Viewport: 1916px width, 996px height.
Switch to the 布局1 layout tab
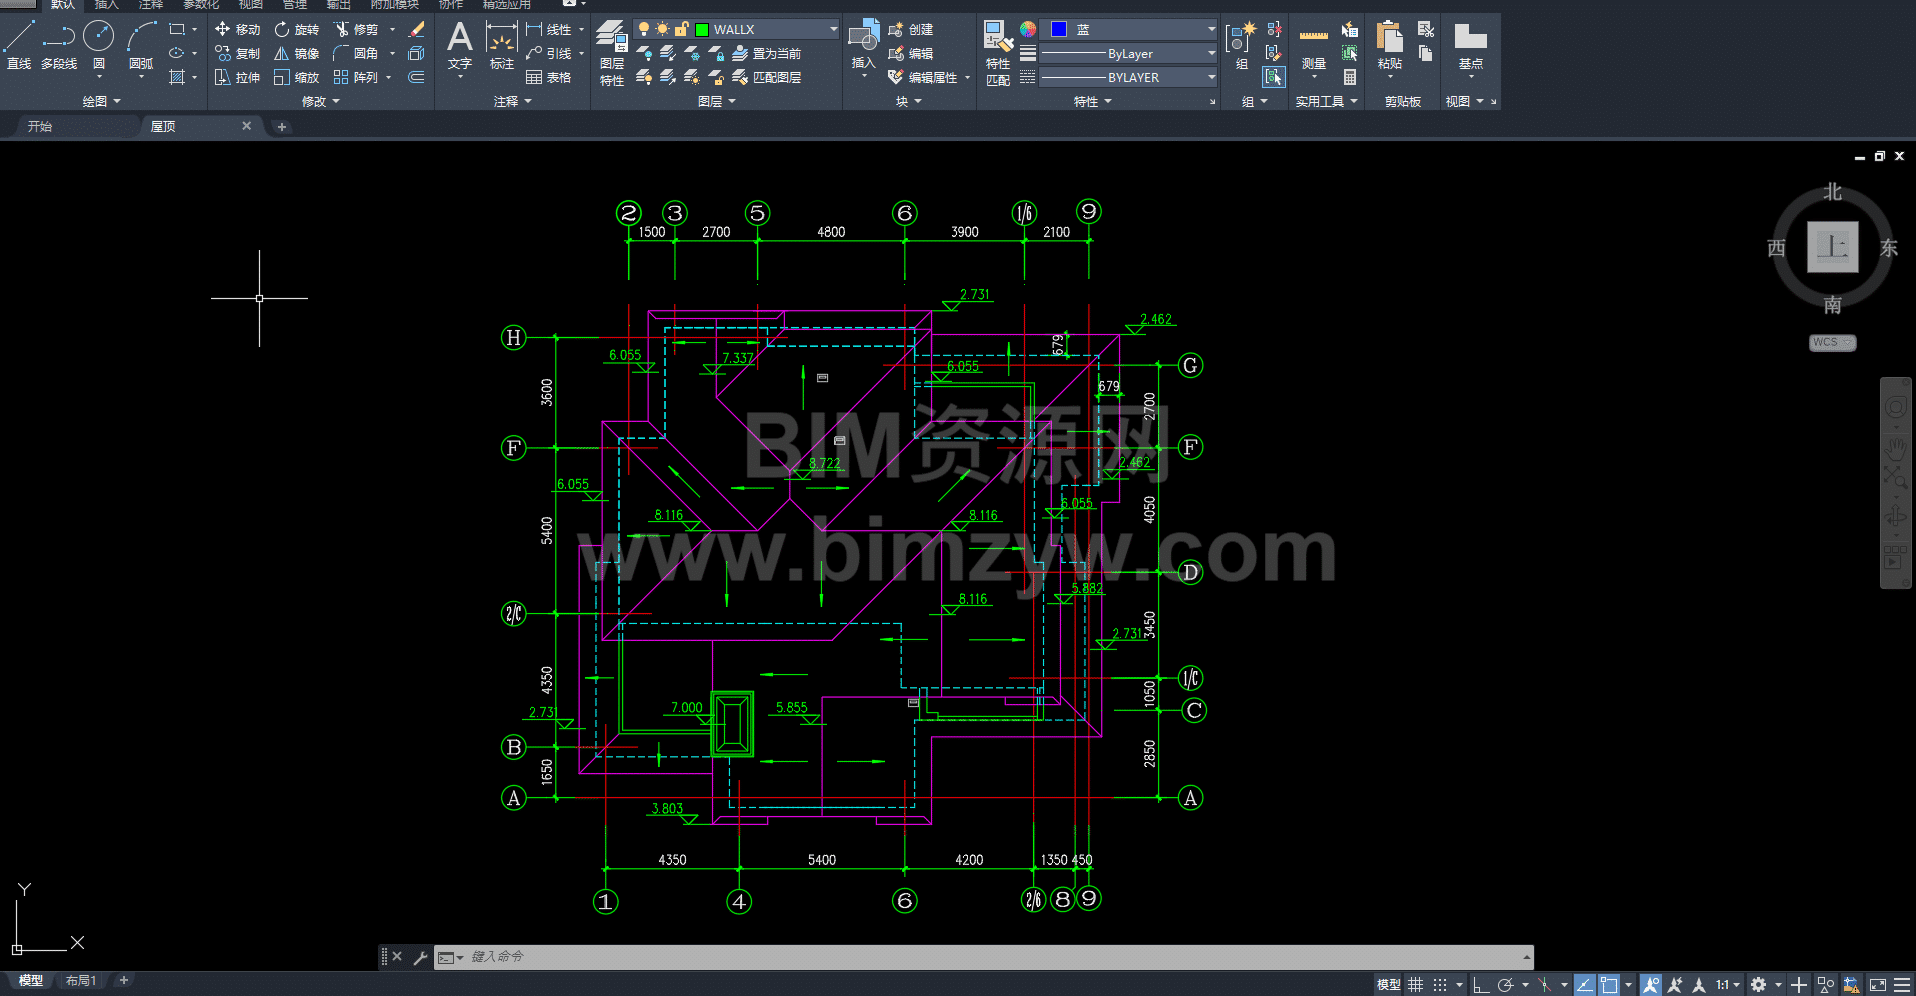pyautogui.click(x=81, y=981)
